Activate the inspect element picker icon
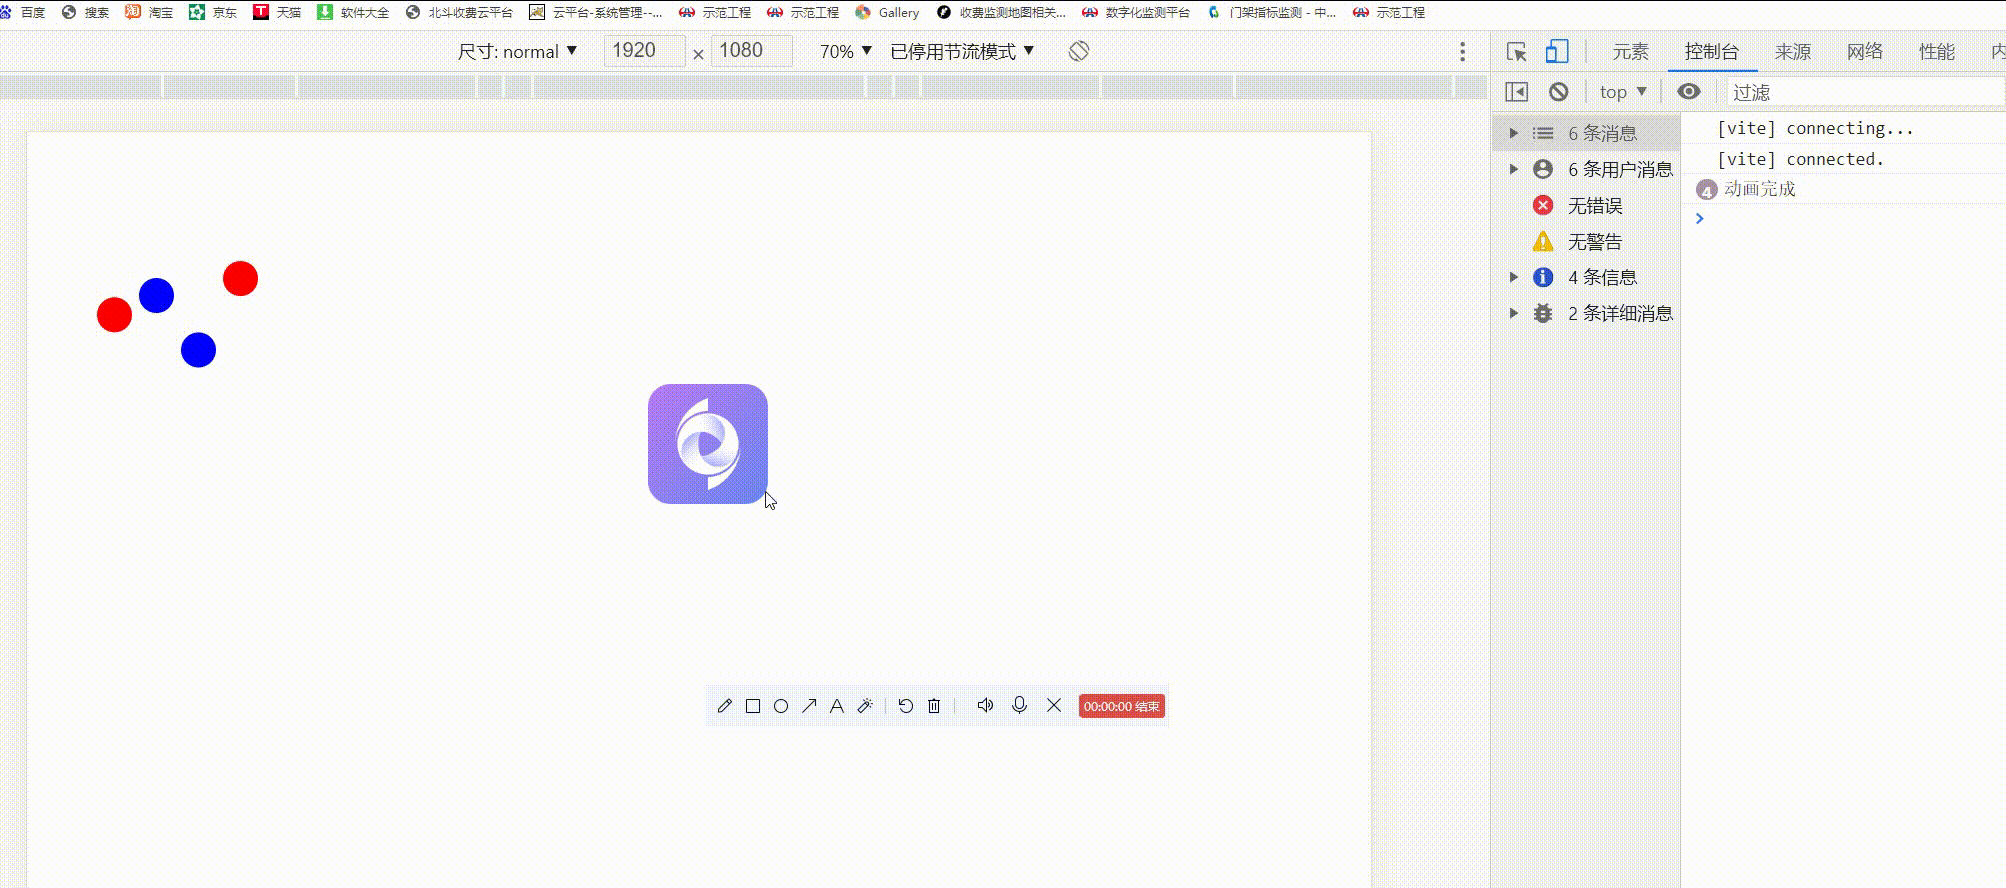2006x888 pixels. [x=1516, y=52]
